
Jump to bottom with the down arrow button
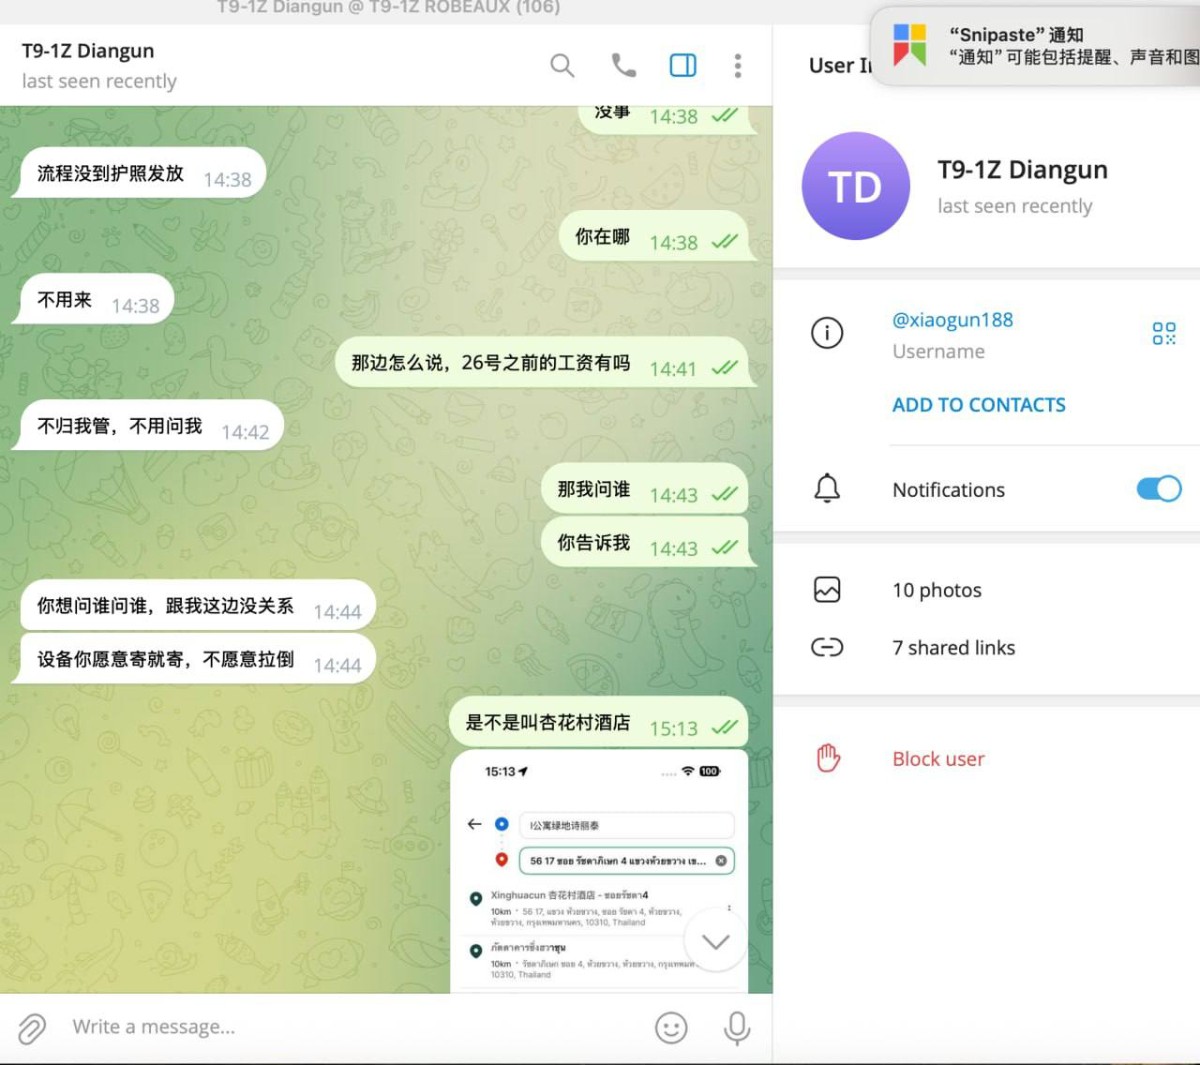click(x=715, y=941)
